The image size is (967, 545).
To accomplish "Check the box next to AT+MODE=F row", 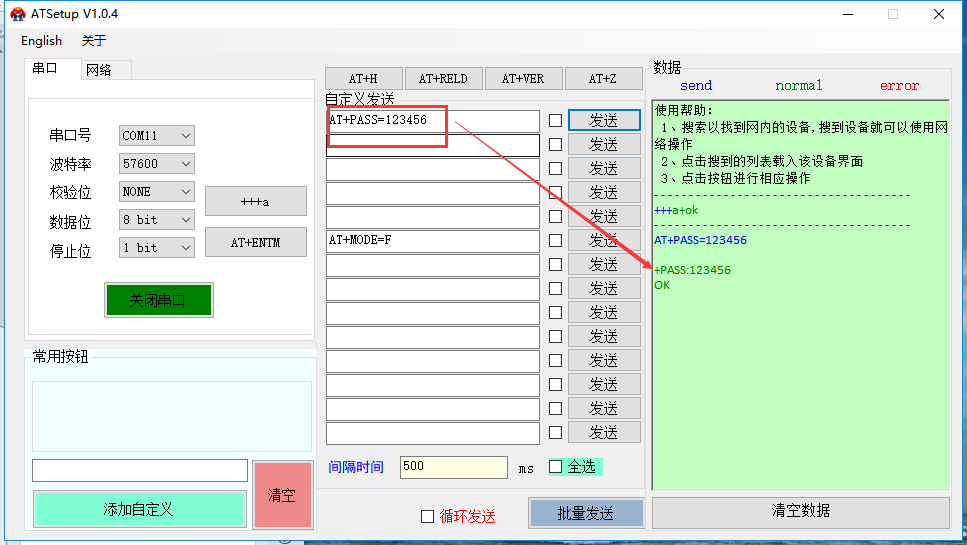I will pos(555,241).
